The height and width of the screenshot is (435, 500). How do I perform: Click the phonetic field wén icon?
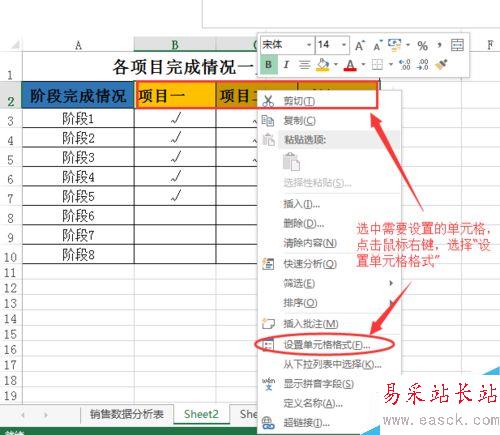(268, 384)
